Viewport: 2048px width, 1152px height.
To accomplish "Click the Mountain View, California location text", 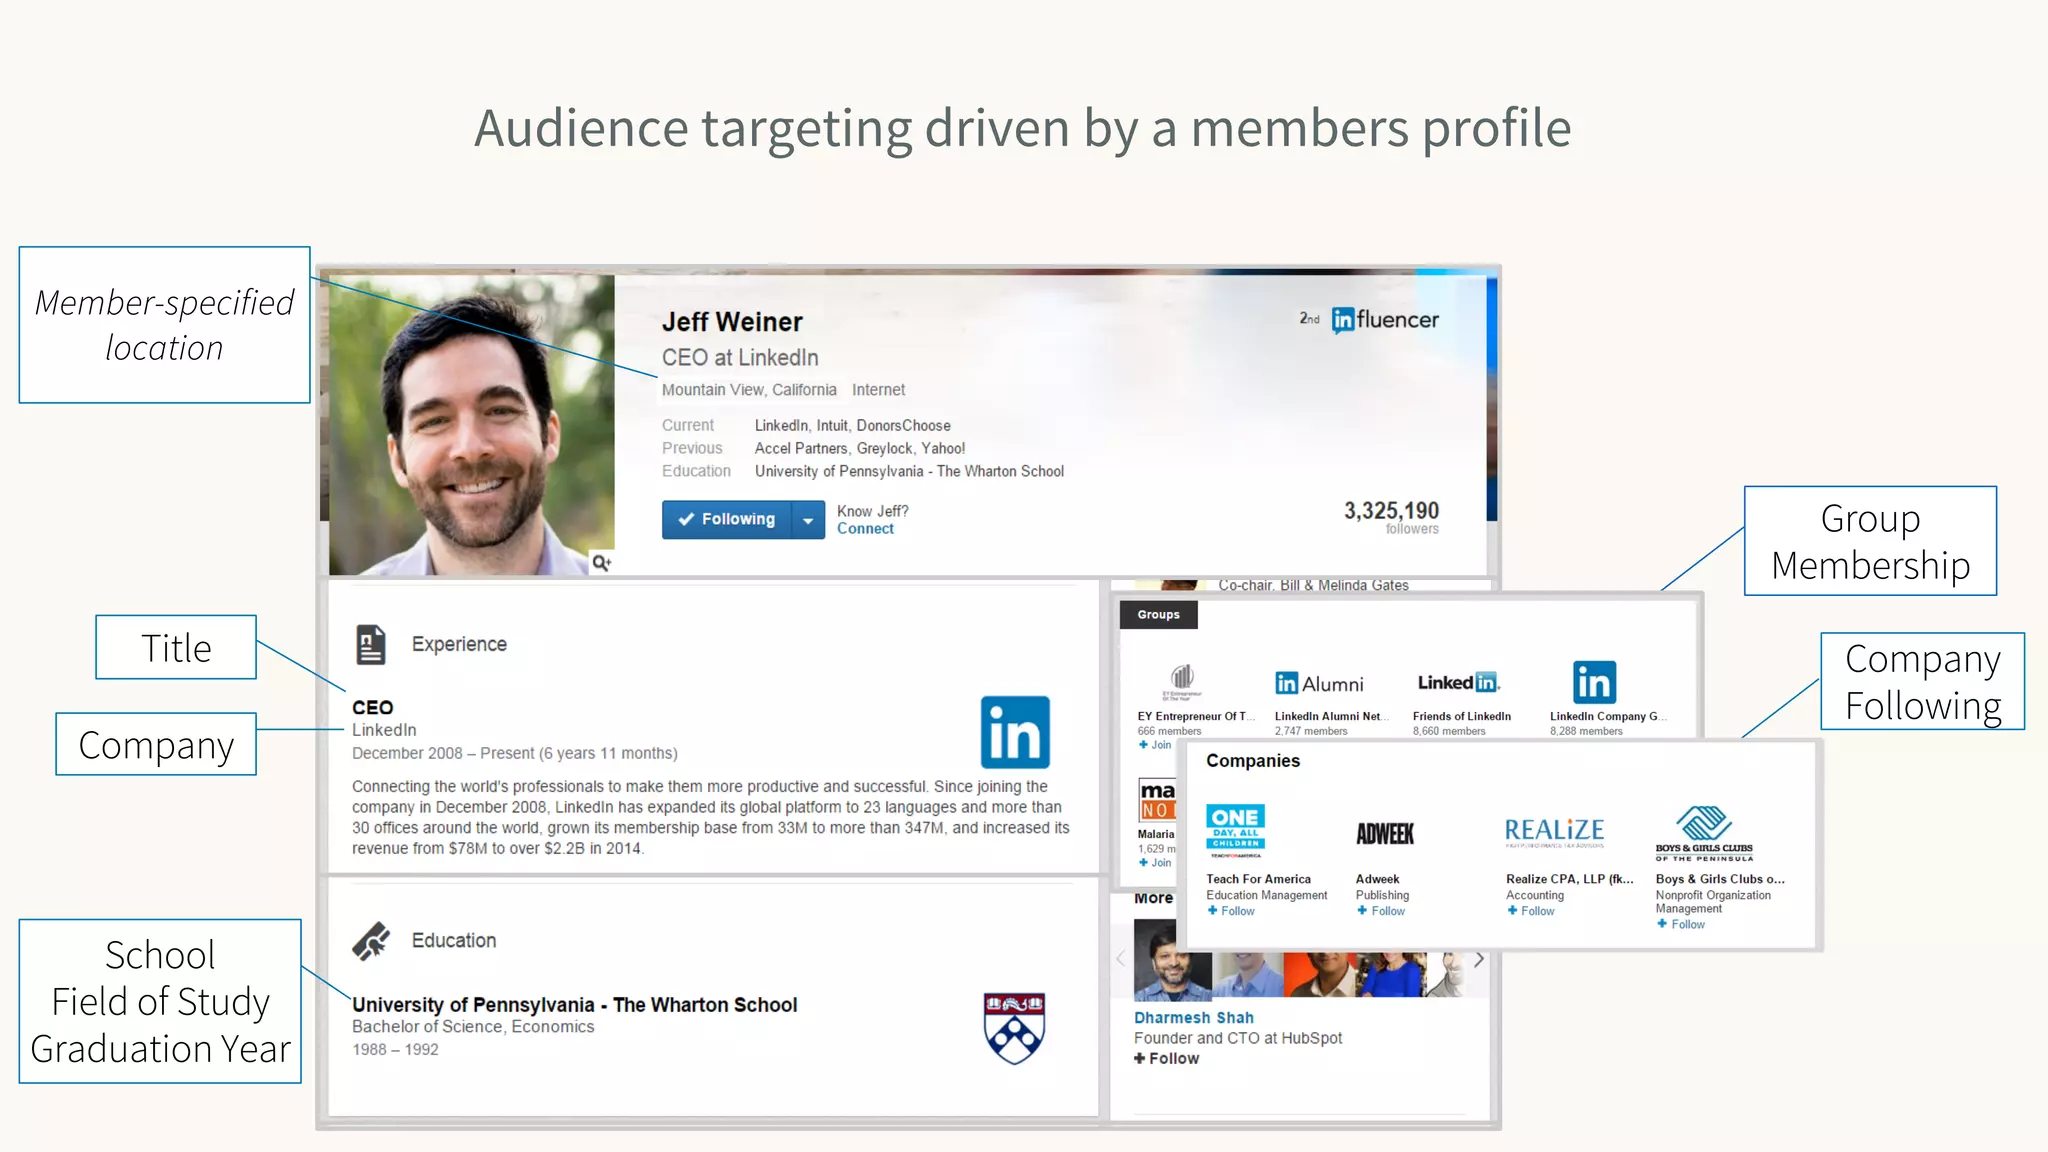I will pos(749,390).
